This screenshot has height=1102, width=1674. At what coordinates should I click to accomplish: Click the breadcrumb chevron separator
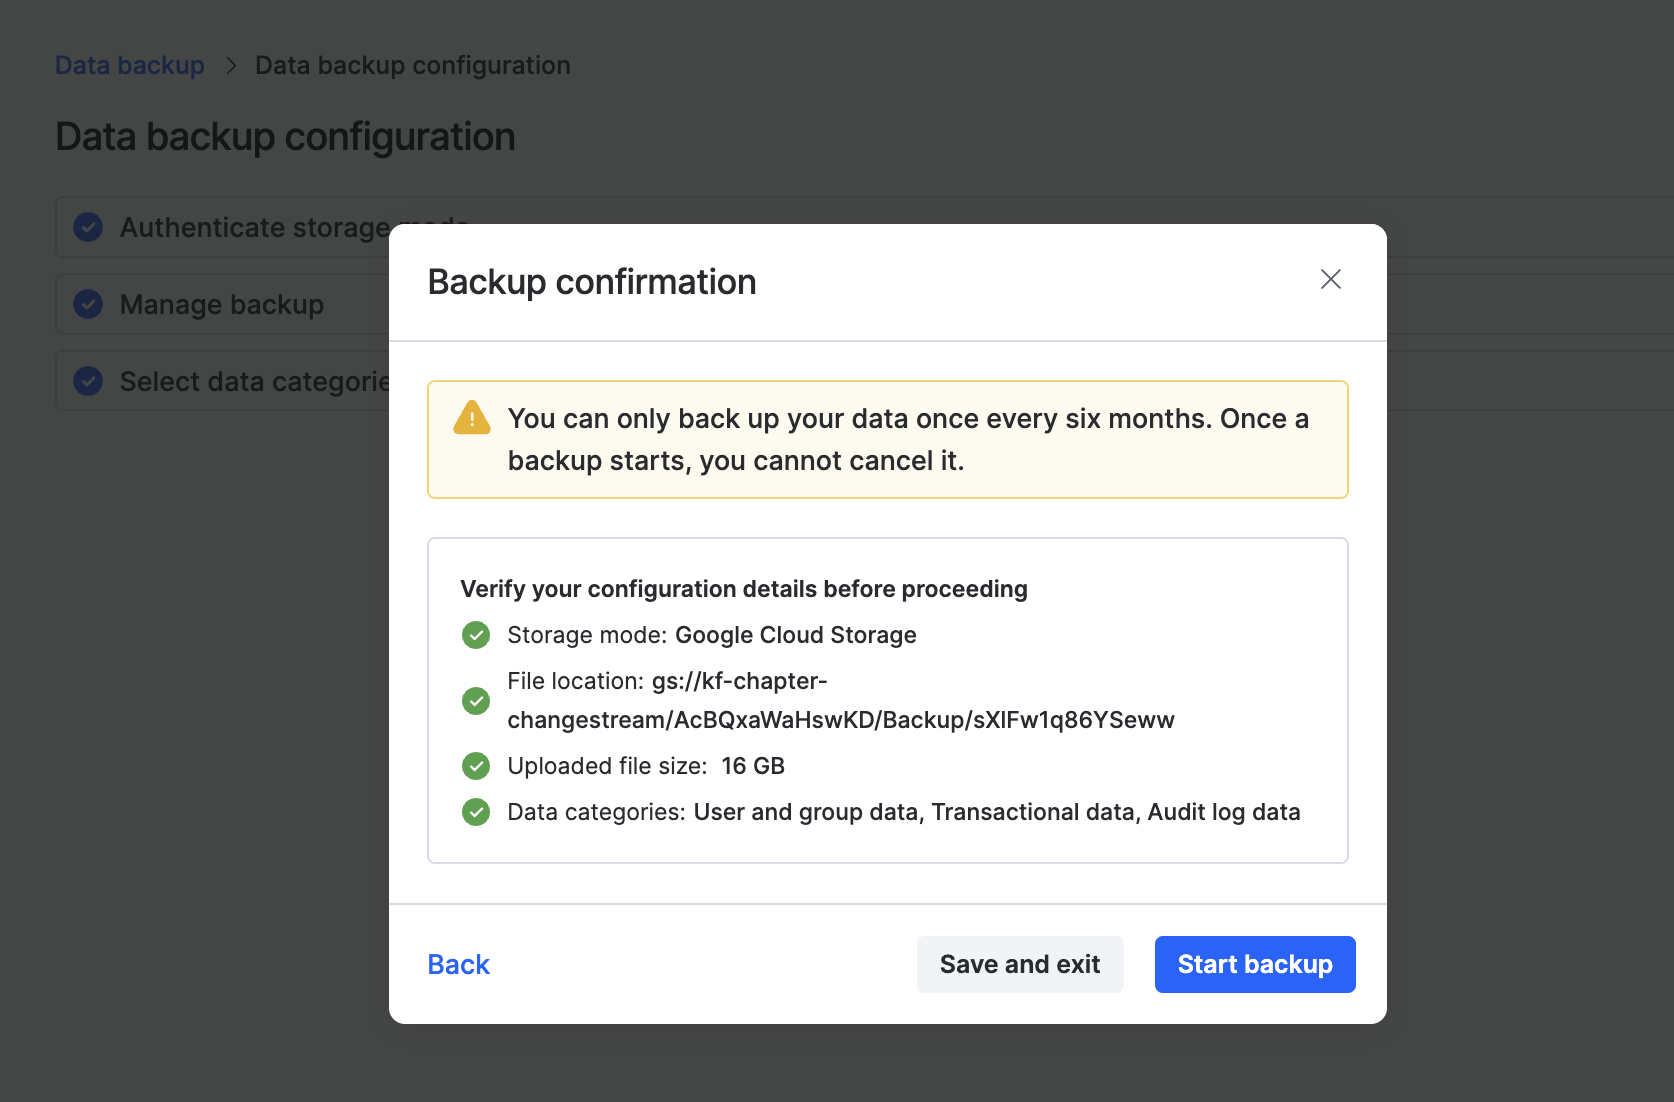(x=231, y=65)
